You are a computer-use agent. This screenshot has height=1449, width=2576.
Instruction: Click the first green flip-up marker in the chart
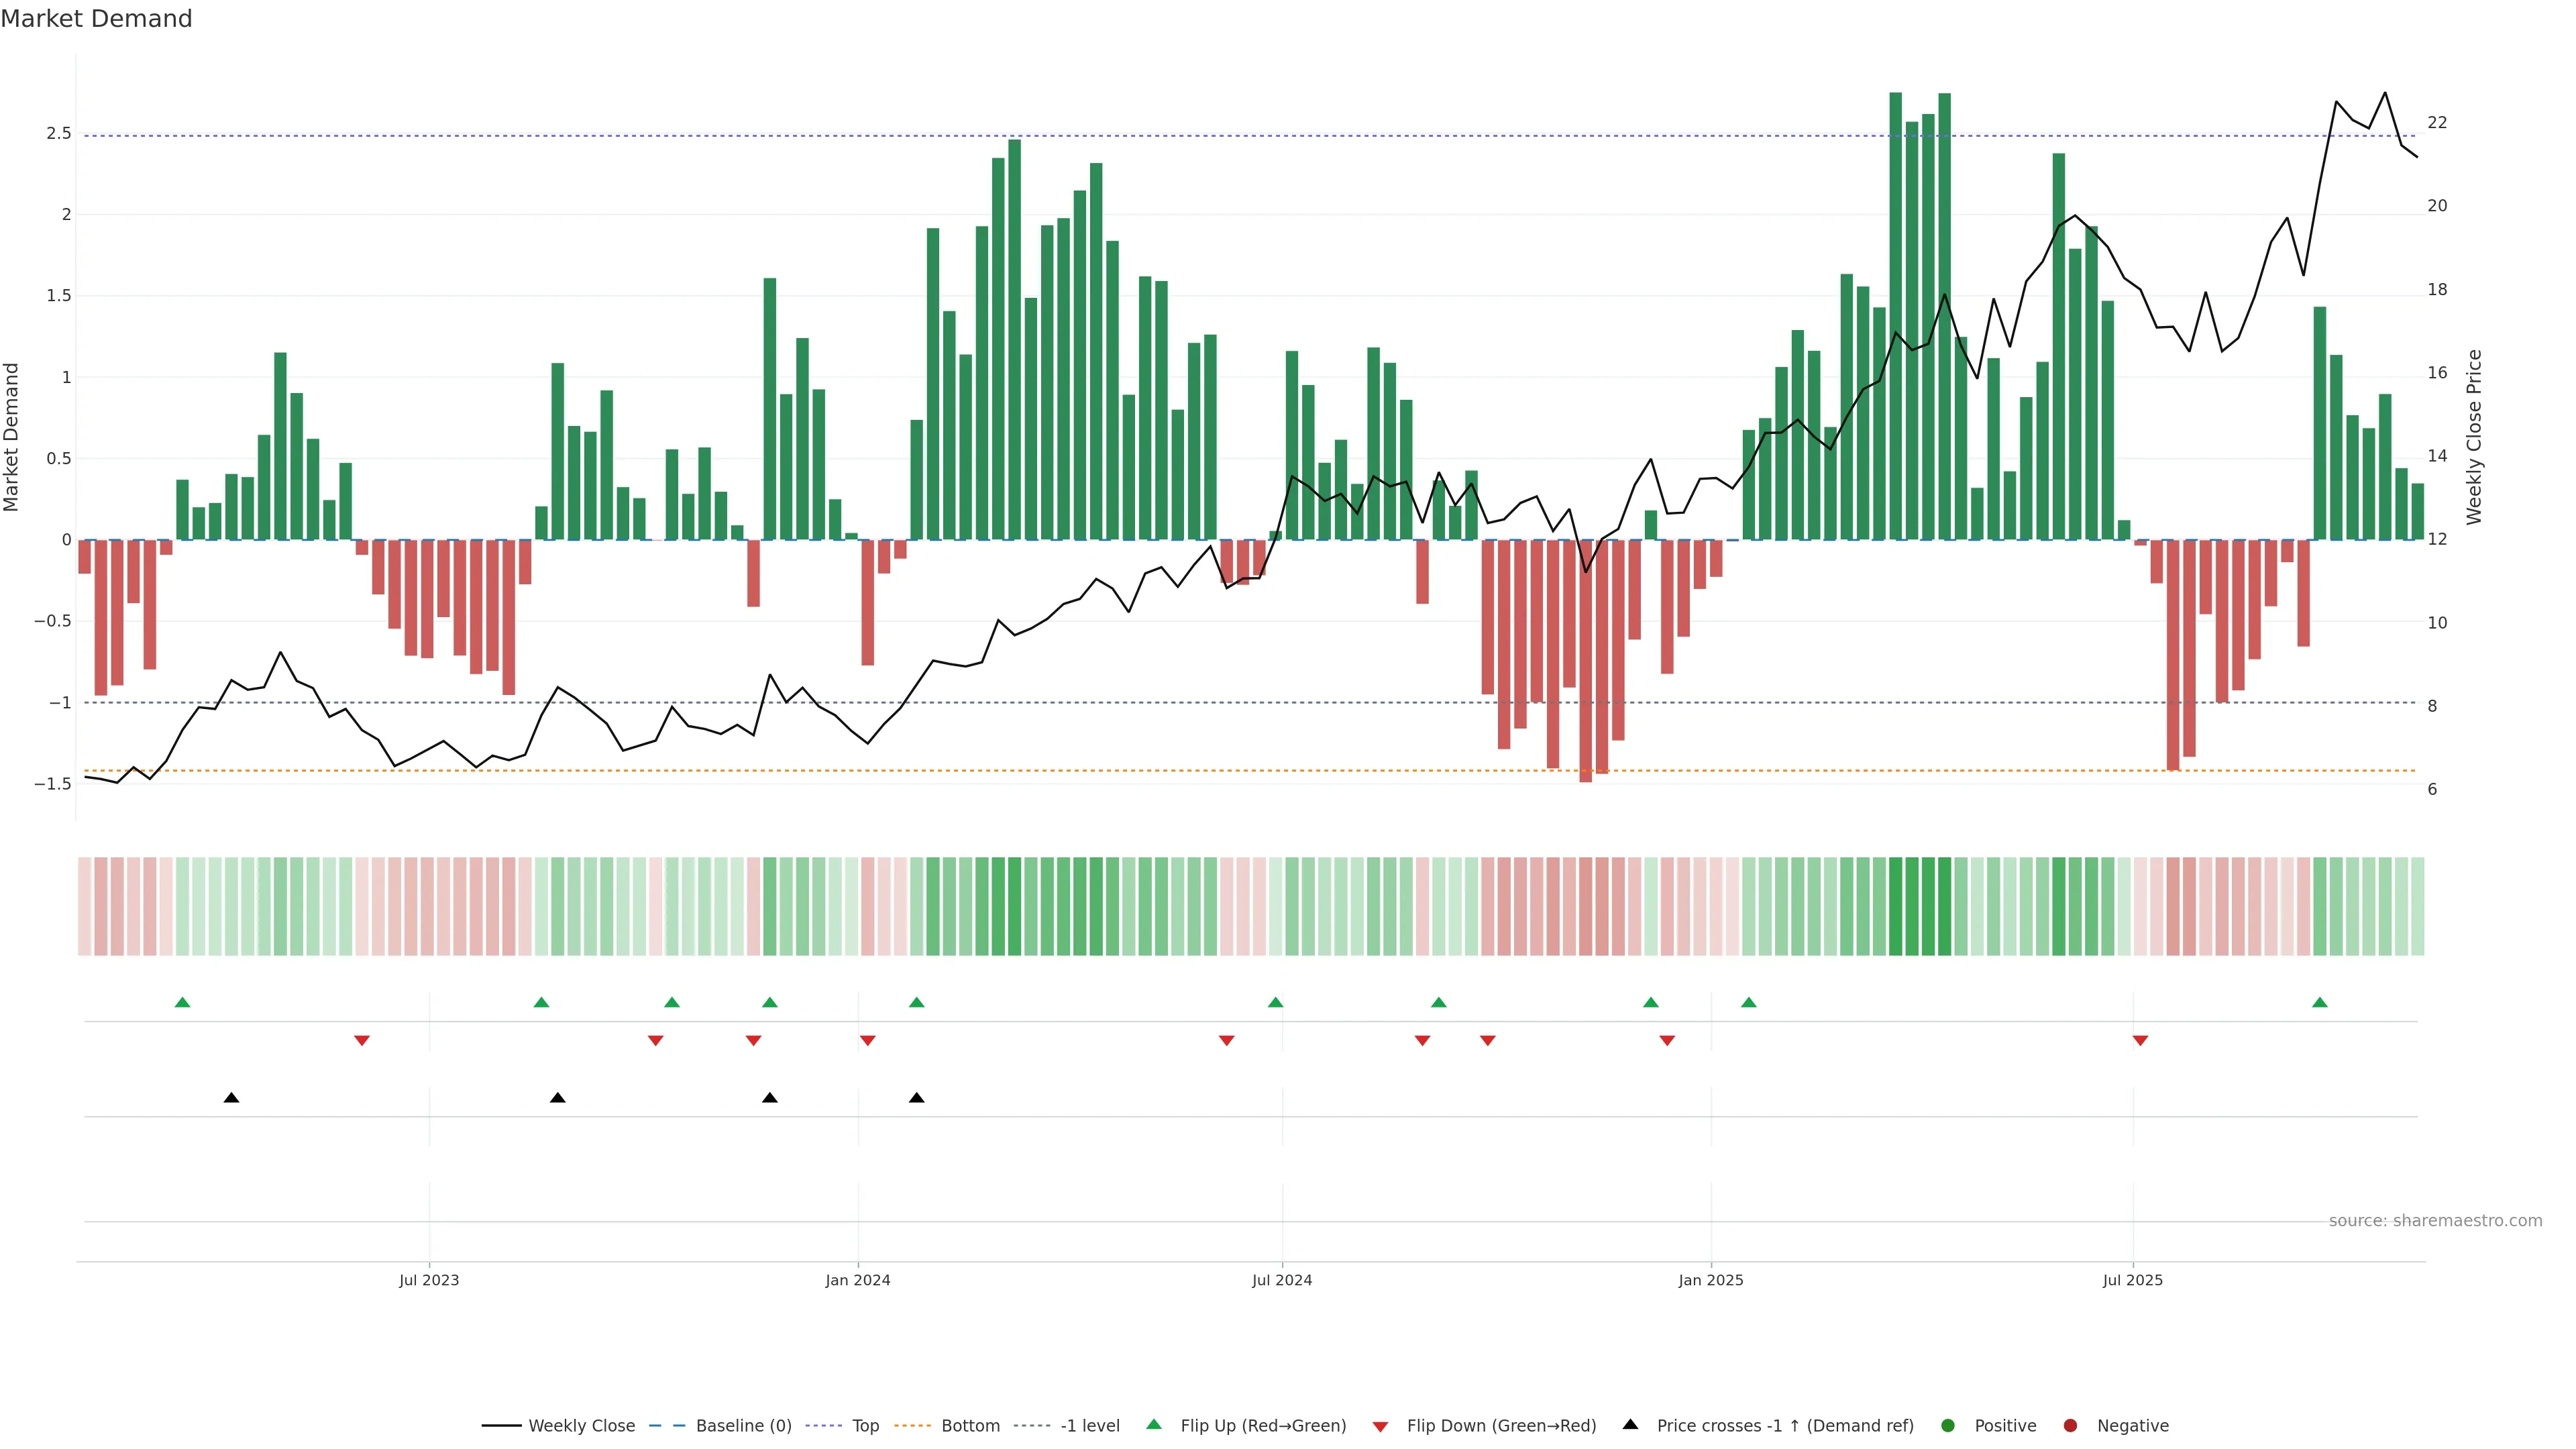(x=182, y=1003)
